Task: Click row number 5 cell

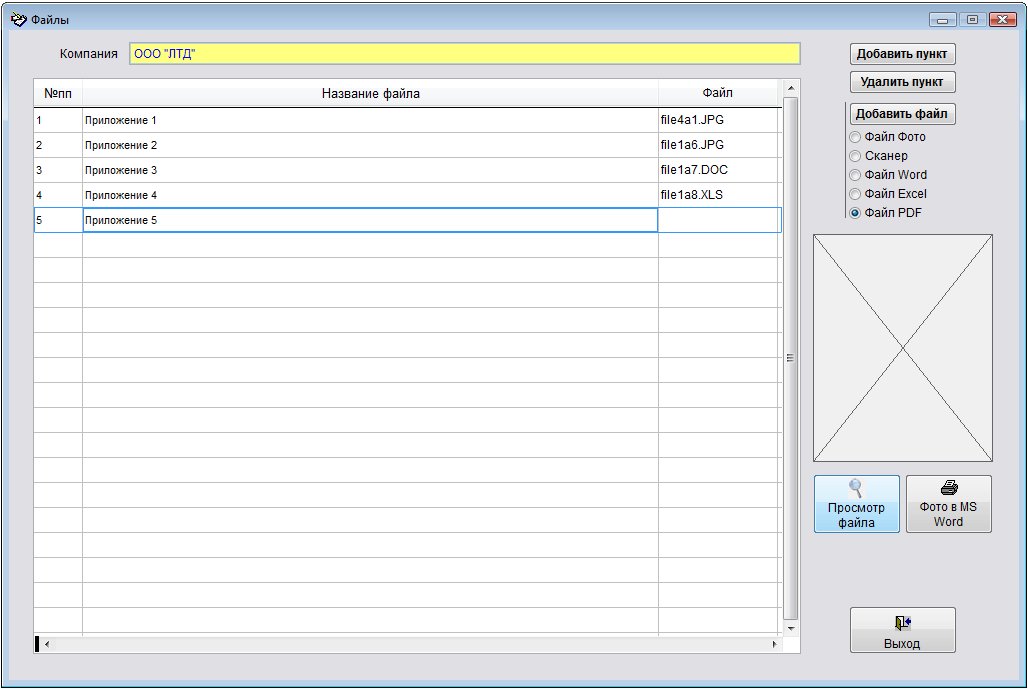Action: pyautogui.click(x=58, y=220)
